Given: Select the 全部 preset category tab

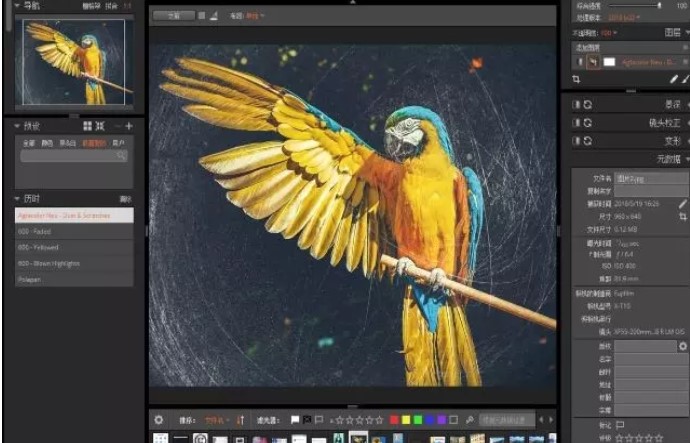Looking at the screenshot, I should click(x=29, y=143).
